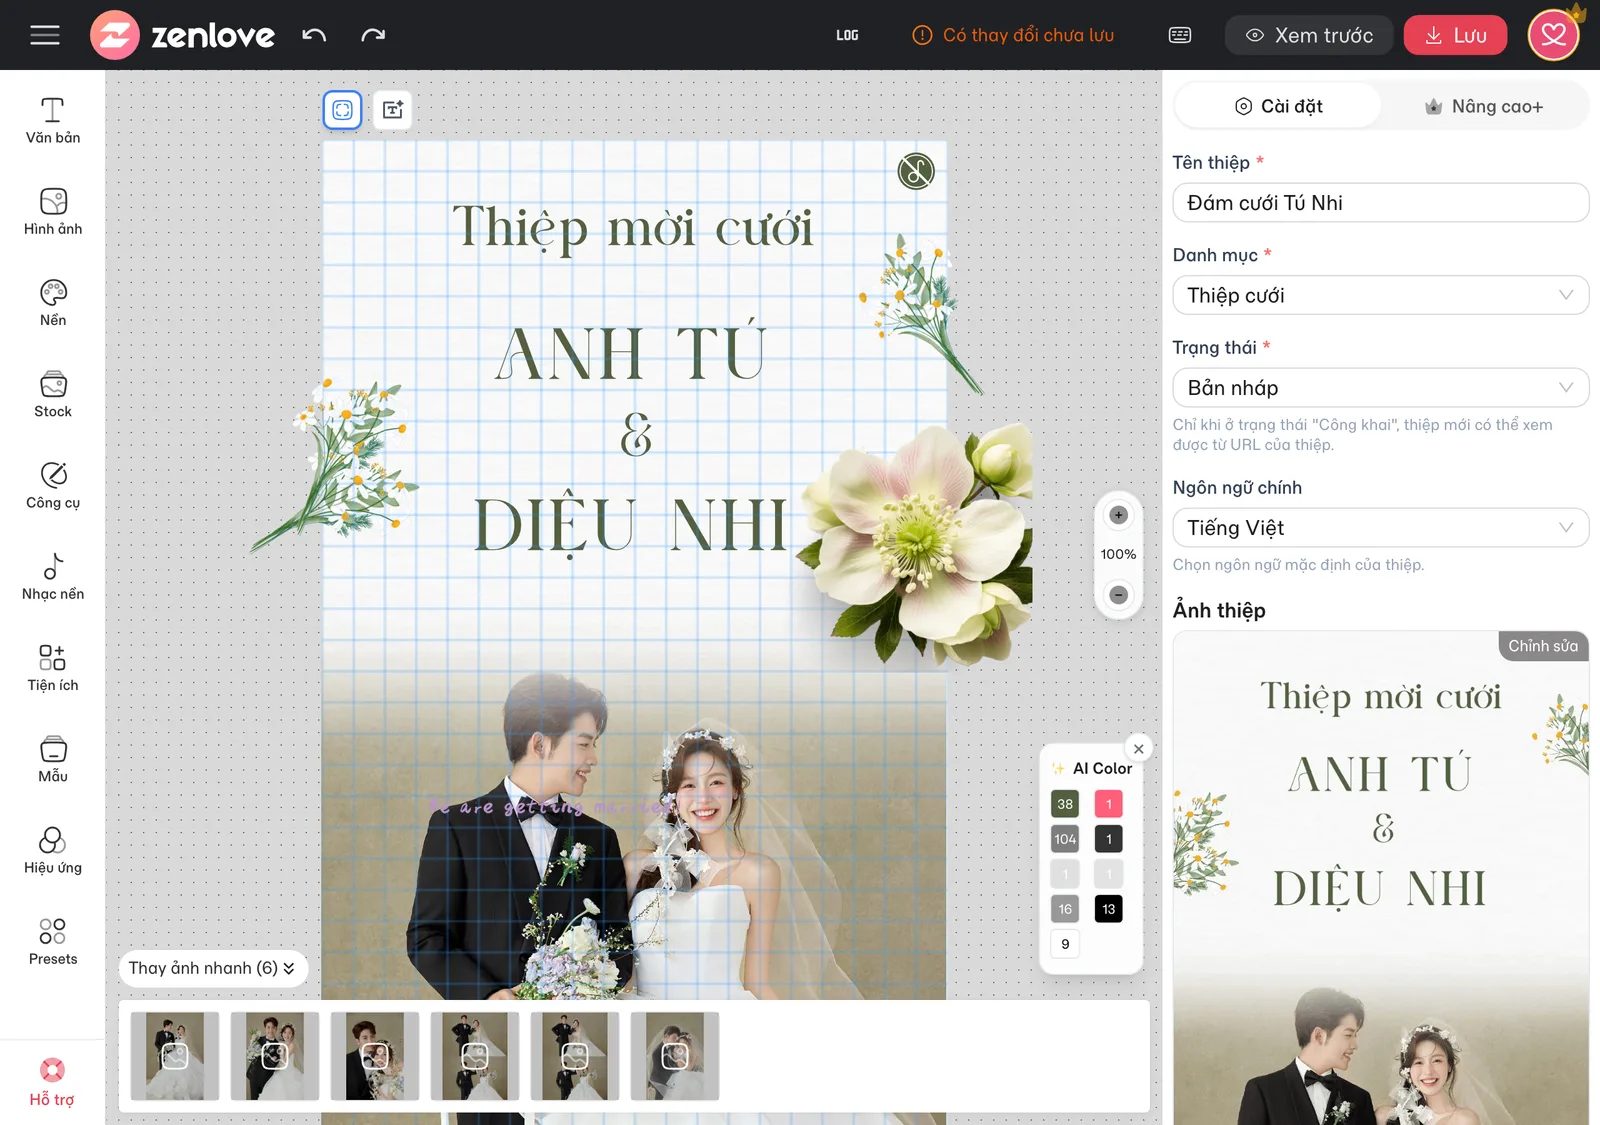Select the dark green 38 color swatch
Image resolution: width=1600 pixels, height=1125 pixels.
coord(1065,804)
